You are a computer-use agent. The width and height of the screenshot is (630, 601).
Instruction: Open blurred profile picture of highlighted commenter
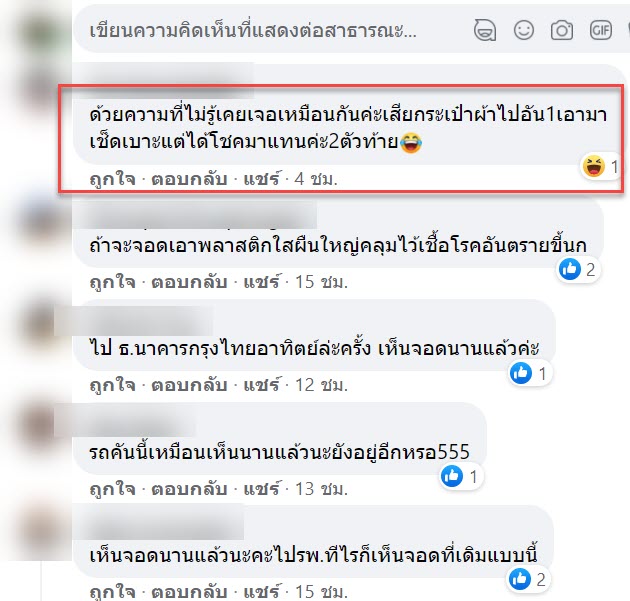(x=45, y=93)
